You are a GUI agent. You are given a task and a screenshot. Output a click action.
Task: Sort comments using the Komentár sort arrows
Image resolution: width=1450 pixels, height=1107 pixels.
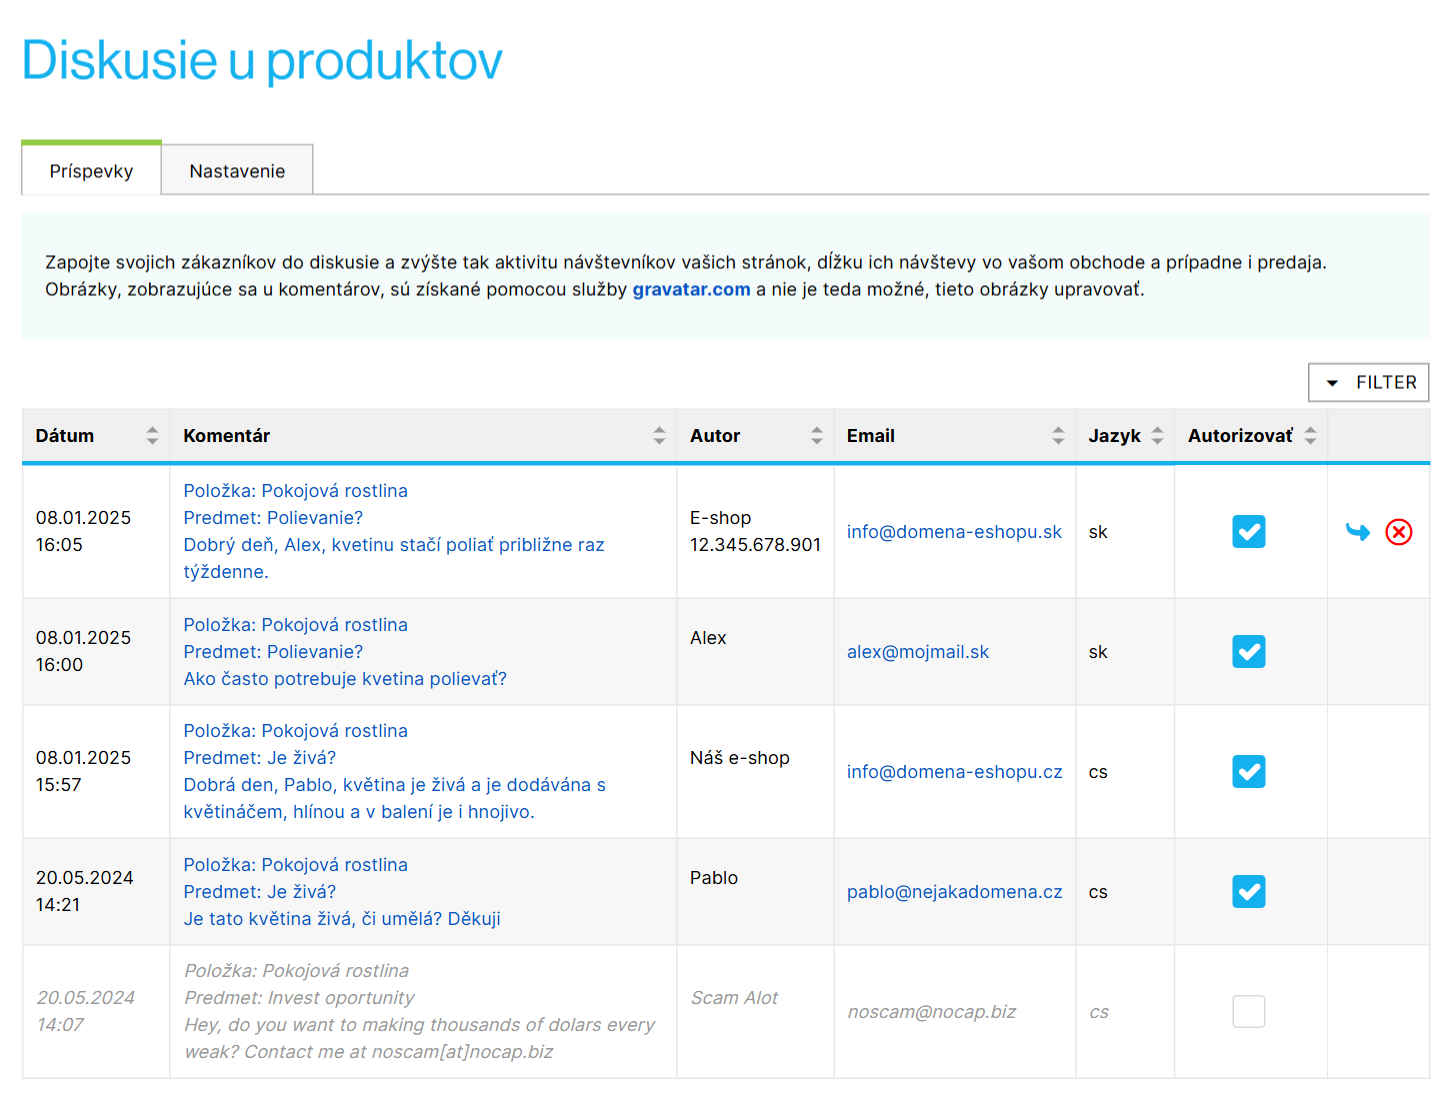[x=658, y=435]
